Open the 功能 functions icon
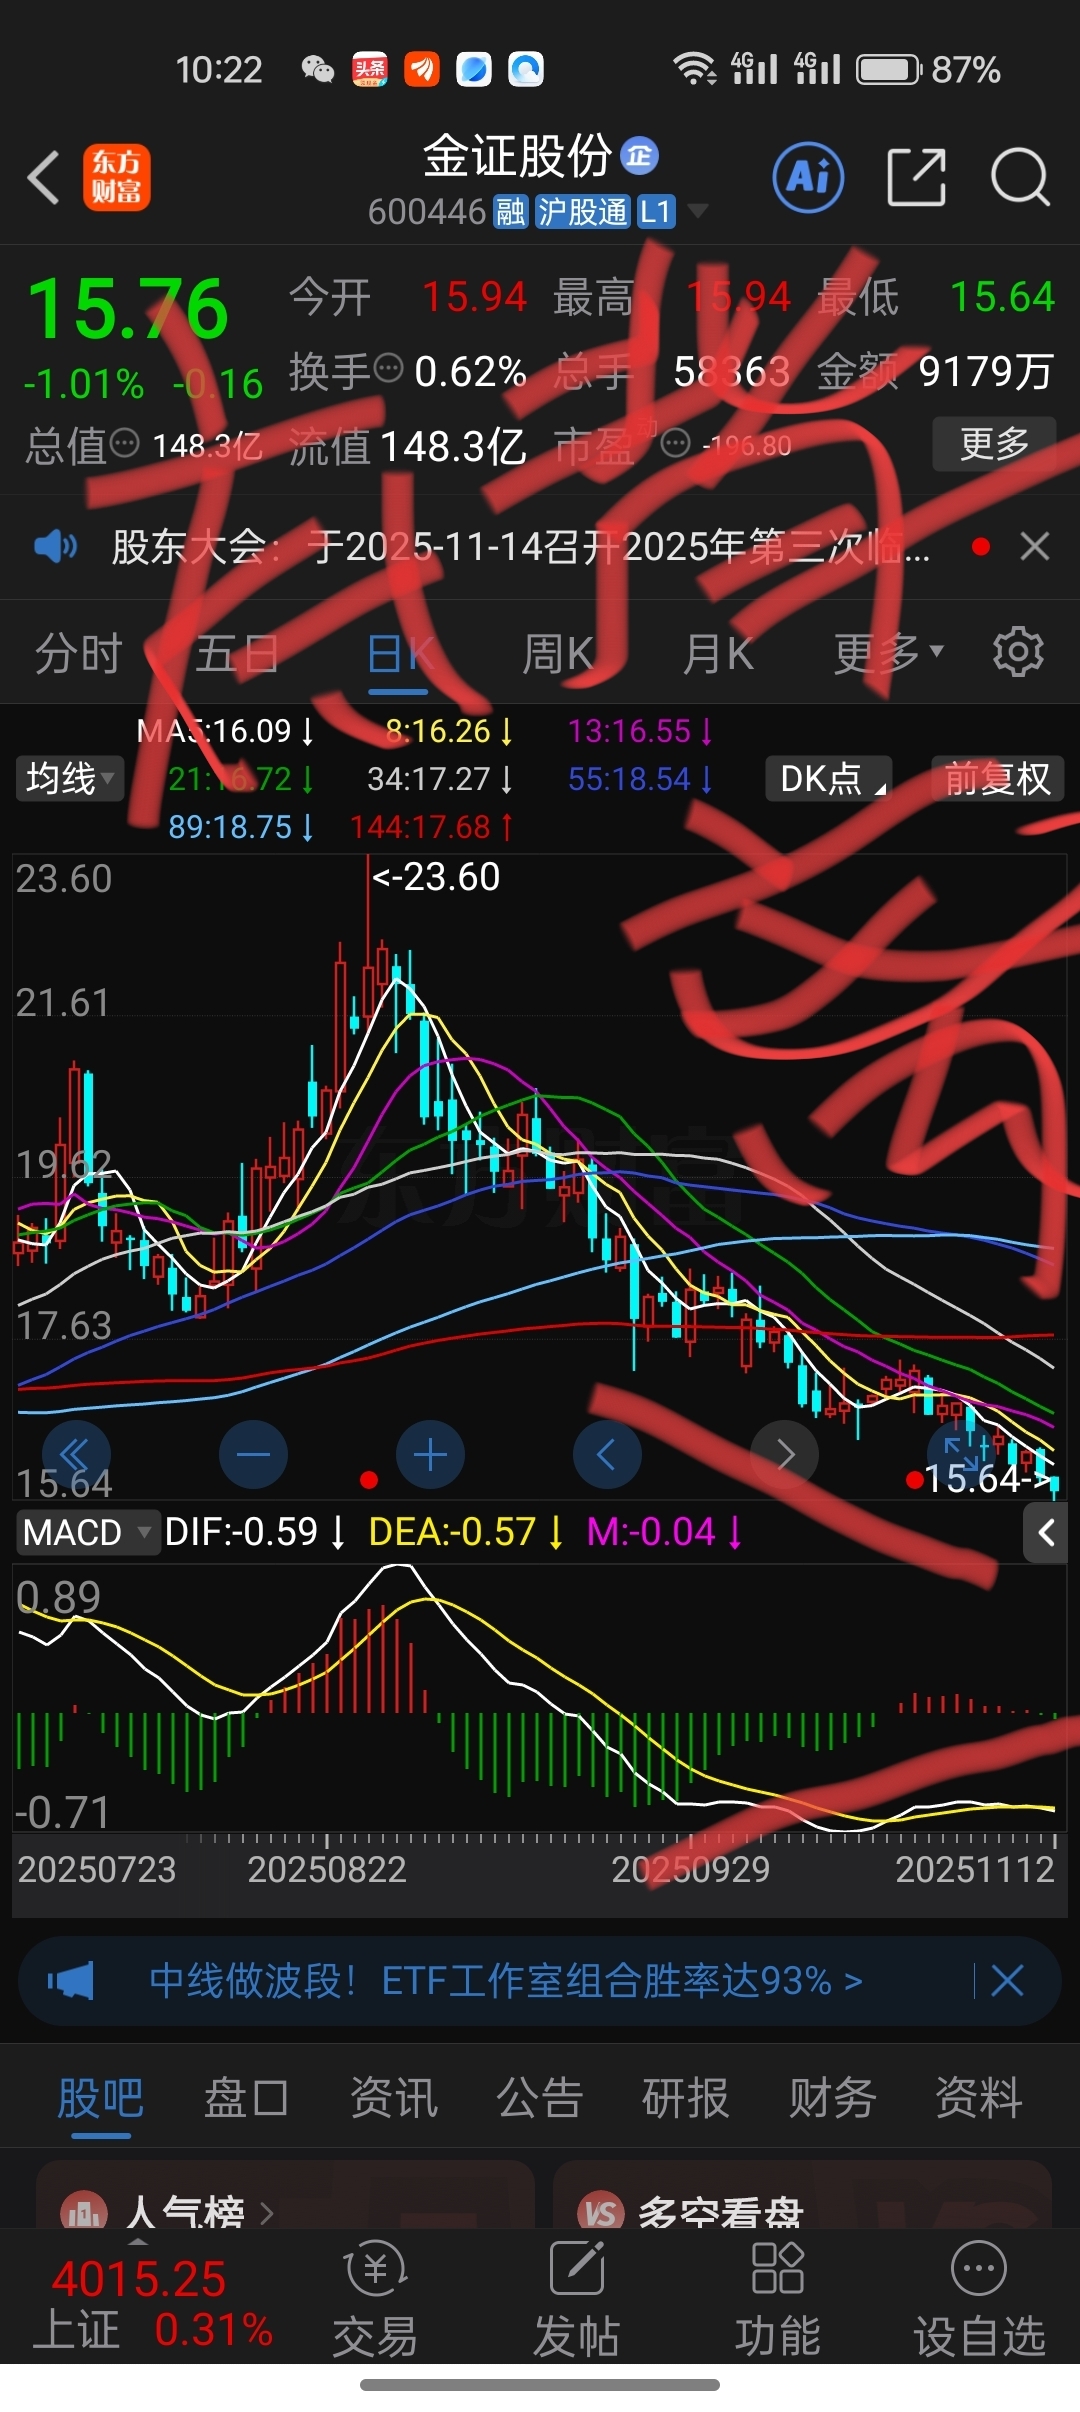 pyautogui.click(x=778, y=2298)
